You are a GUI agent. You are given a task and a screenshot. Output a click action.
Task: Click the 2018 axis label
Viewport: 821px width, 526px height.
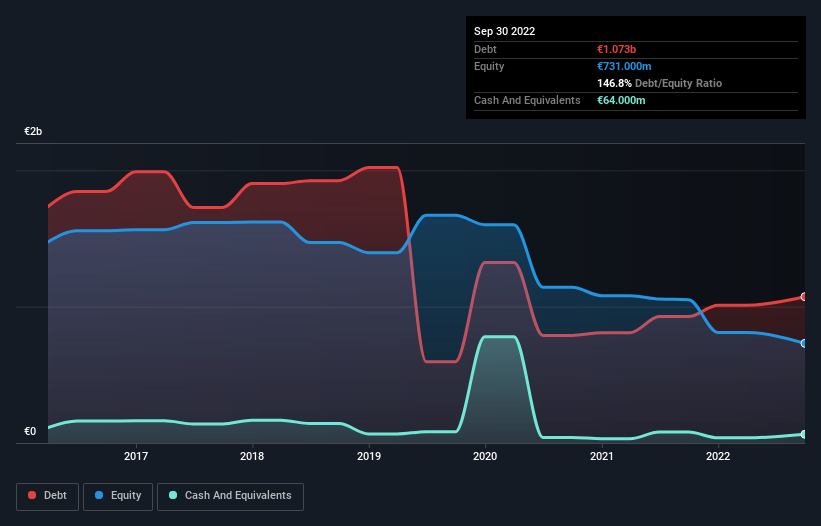252,456
